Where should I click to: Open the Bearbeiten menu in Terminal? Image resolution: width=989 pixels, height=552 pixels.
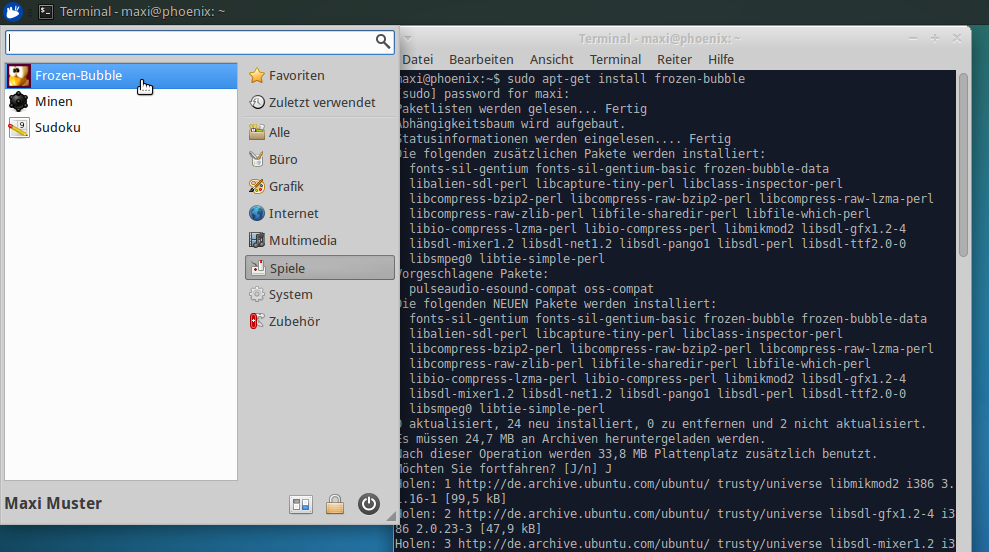click(x=481, y=59)
